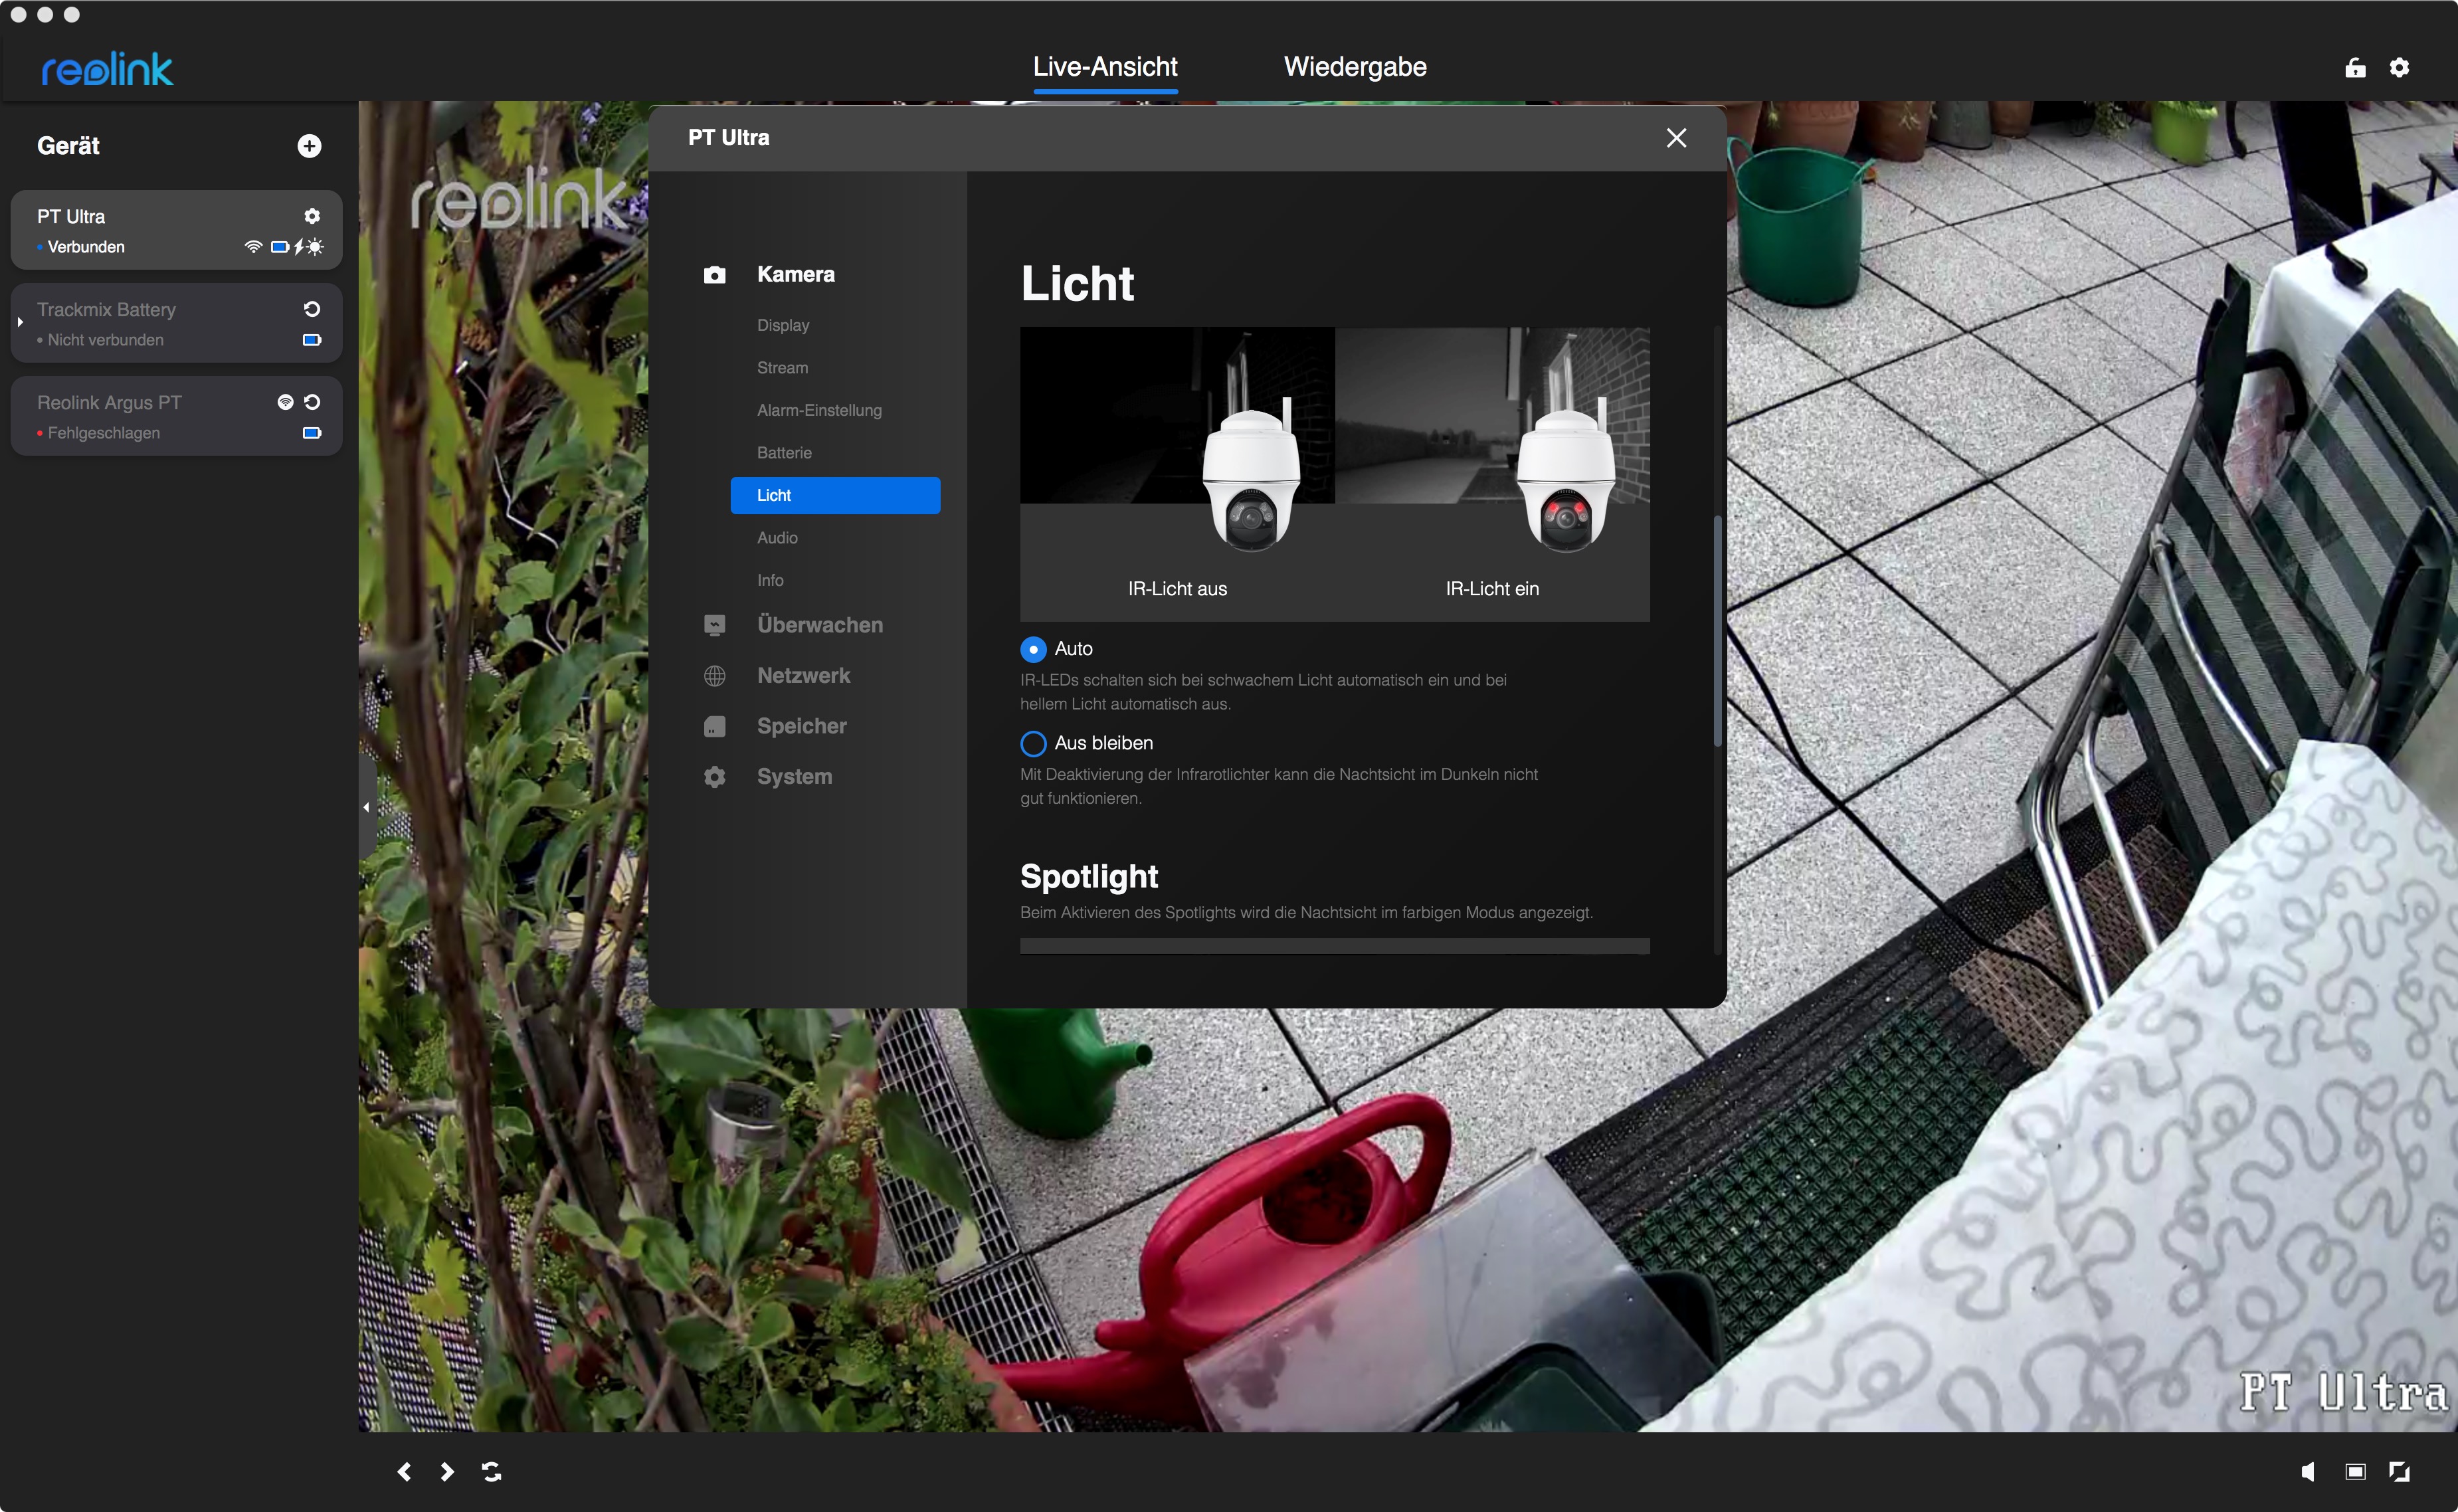
Task: Collapse the device sidebar panel arrow
Action: [367, 807]
